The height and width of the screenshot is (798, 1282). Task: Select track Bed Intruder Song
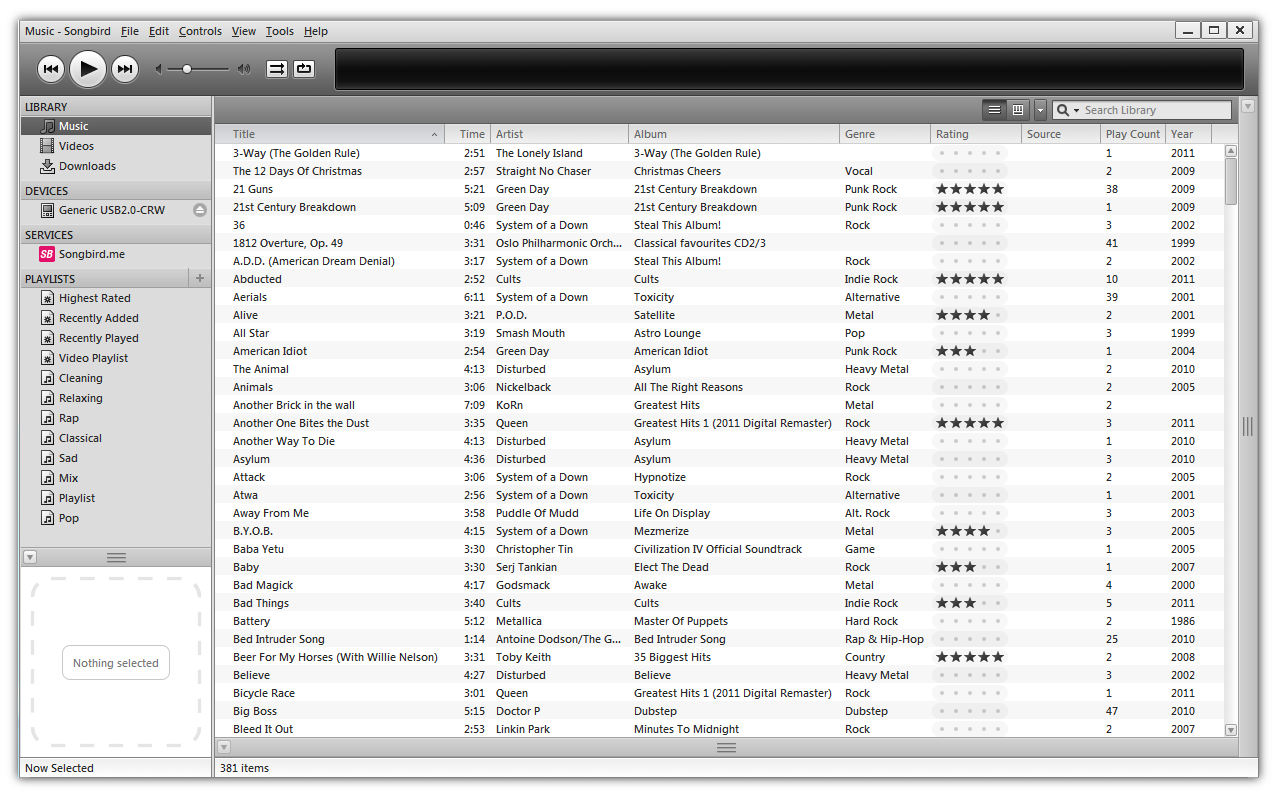pyautogui.click(x=720, y=639)
